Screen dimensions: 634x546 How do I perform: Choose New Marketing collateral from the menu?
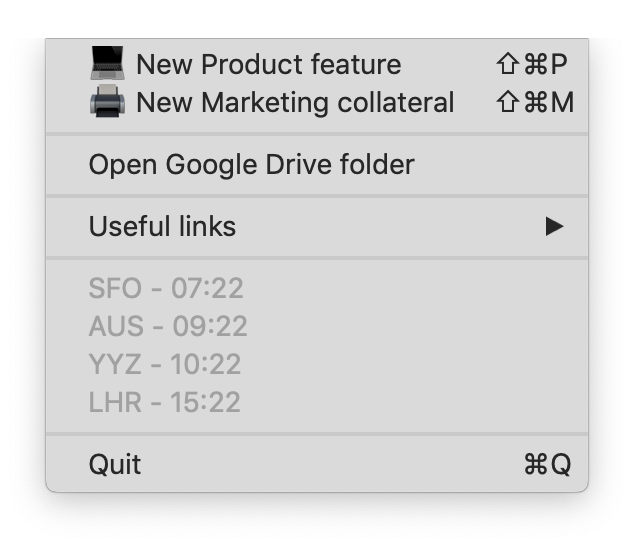(x=295, y=102)
